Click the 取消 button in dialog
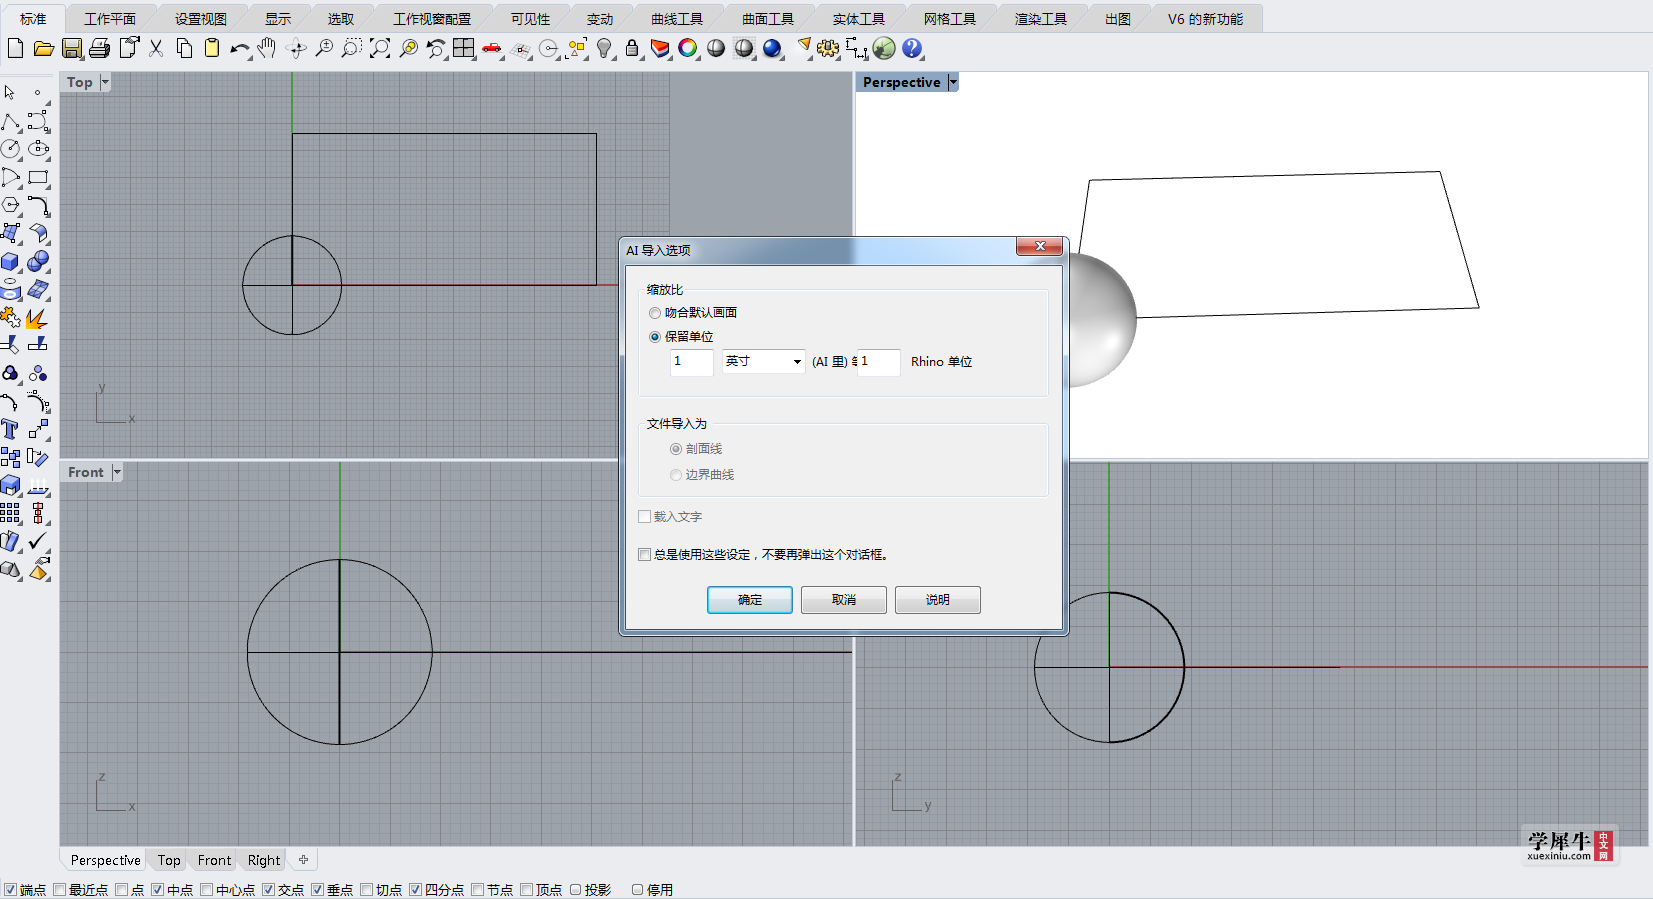Image resolution: width=1653 pixels, height=899 pixels. tap(844, 600)
